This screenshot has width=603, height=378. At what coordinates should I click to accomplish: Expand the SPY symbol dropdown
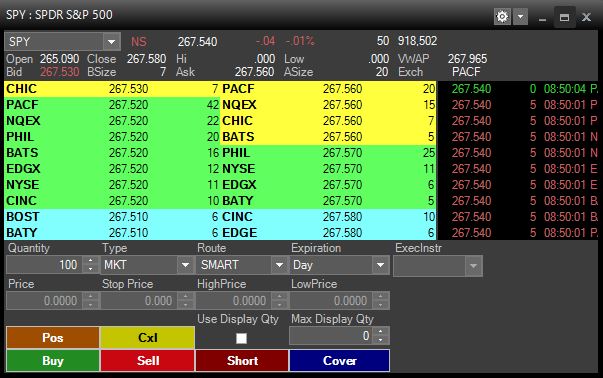112,42
